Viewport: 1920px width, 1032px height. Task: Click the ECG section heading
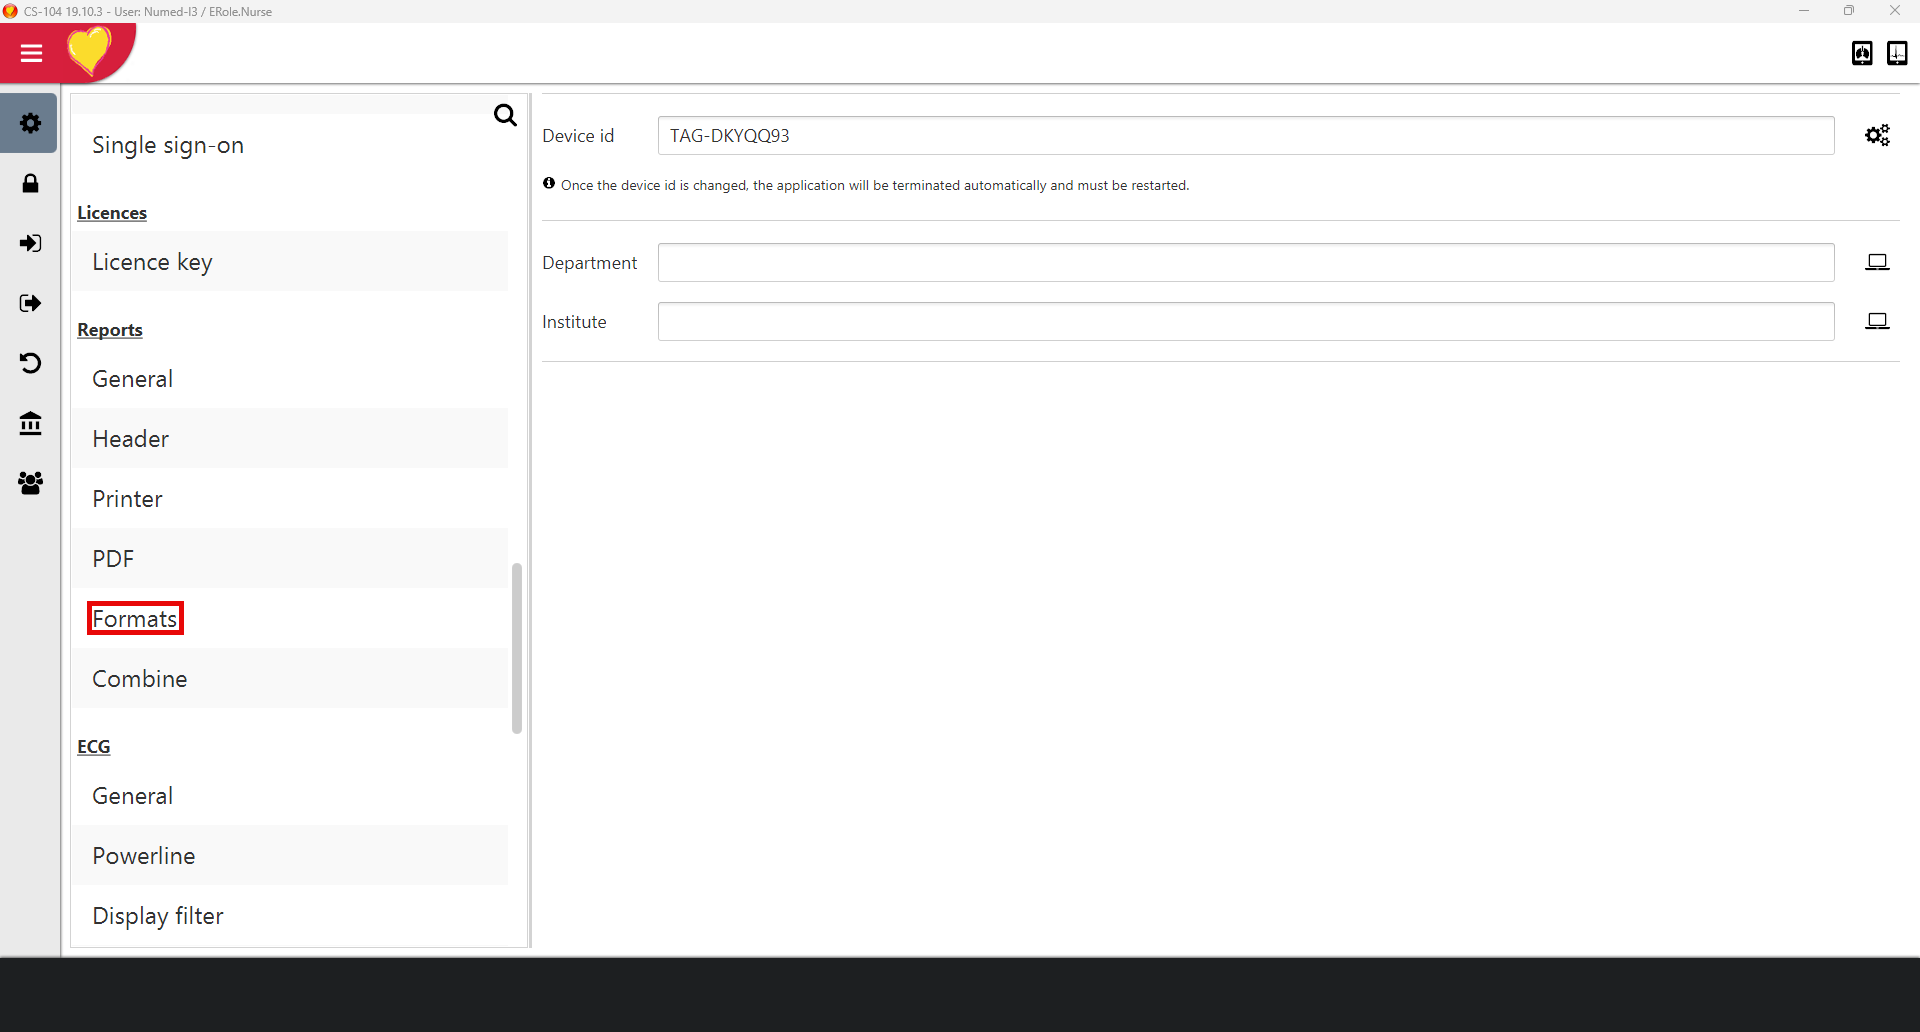94,747
